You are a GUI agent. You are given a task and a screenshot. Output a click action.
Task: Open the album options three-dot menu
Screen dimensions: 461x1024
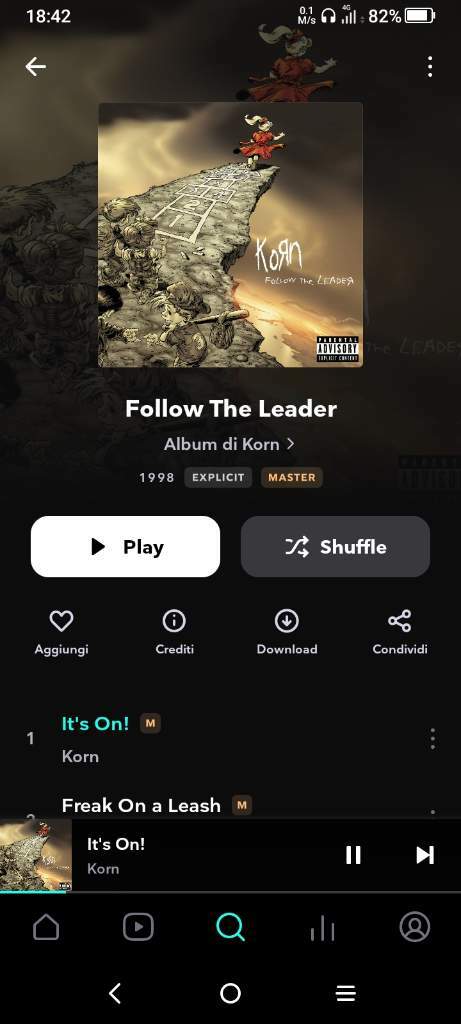(x=430, y=67)
